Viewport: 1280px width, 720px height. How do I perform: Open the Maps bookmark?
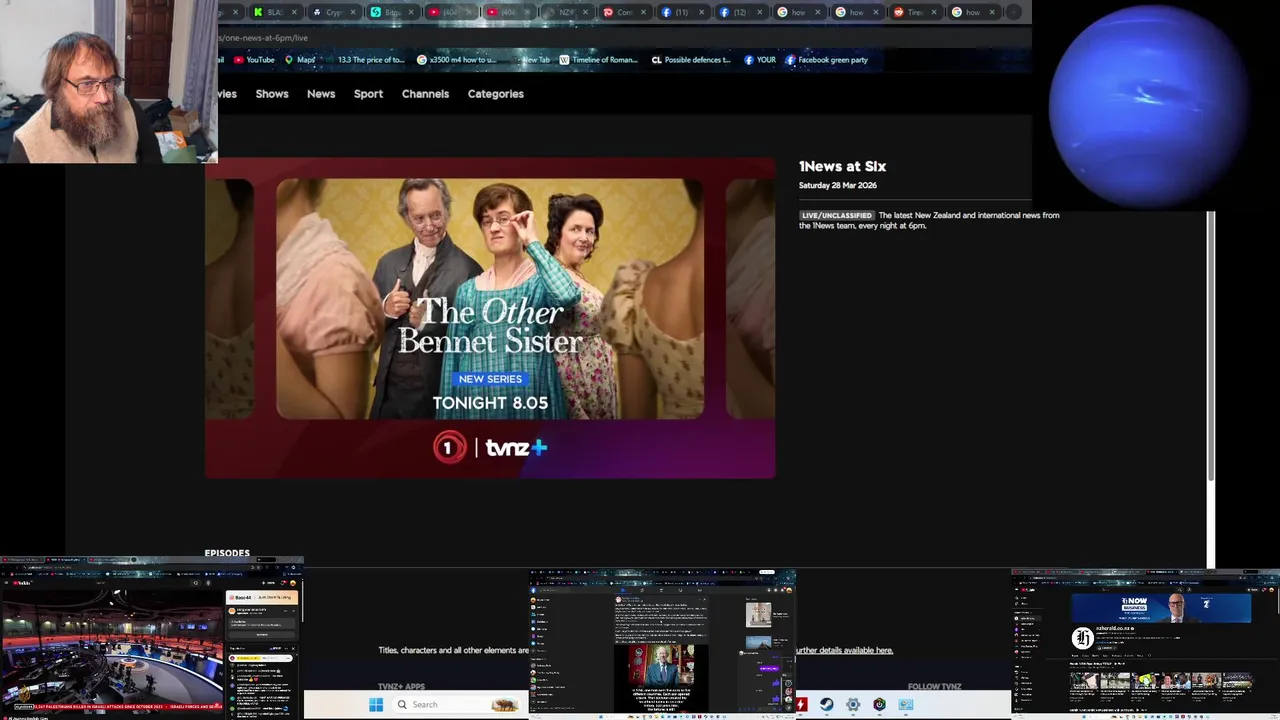pyautogui.click(x=300, y=60)
